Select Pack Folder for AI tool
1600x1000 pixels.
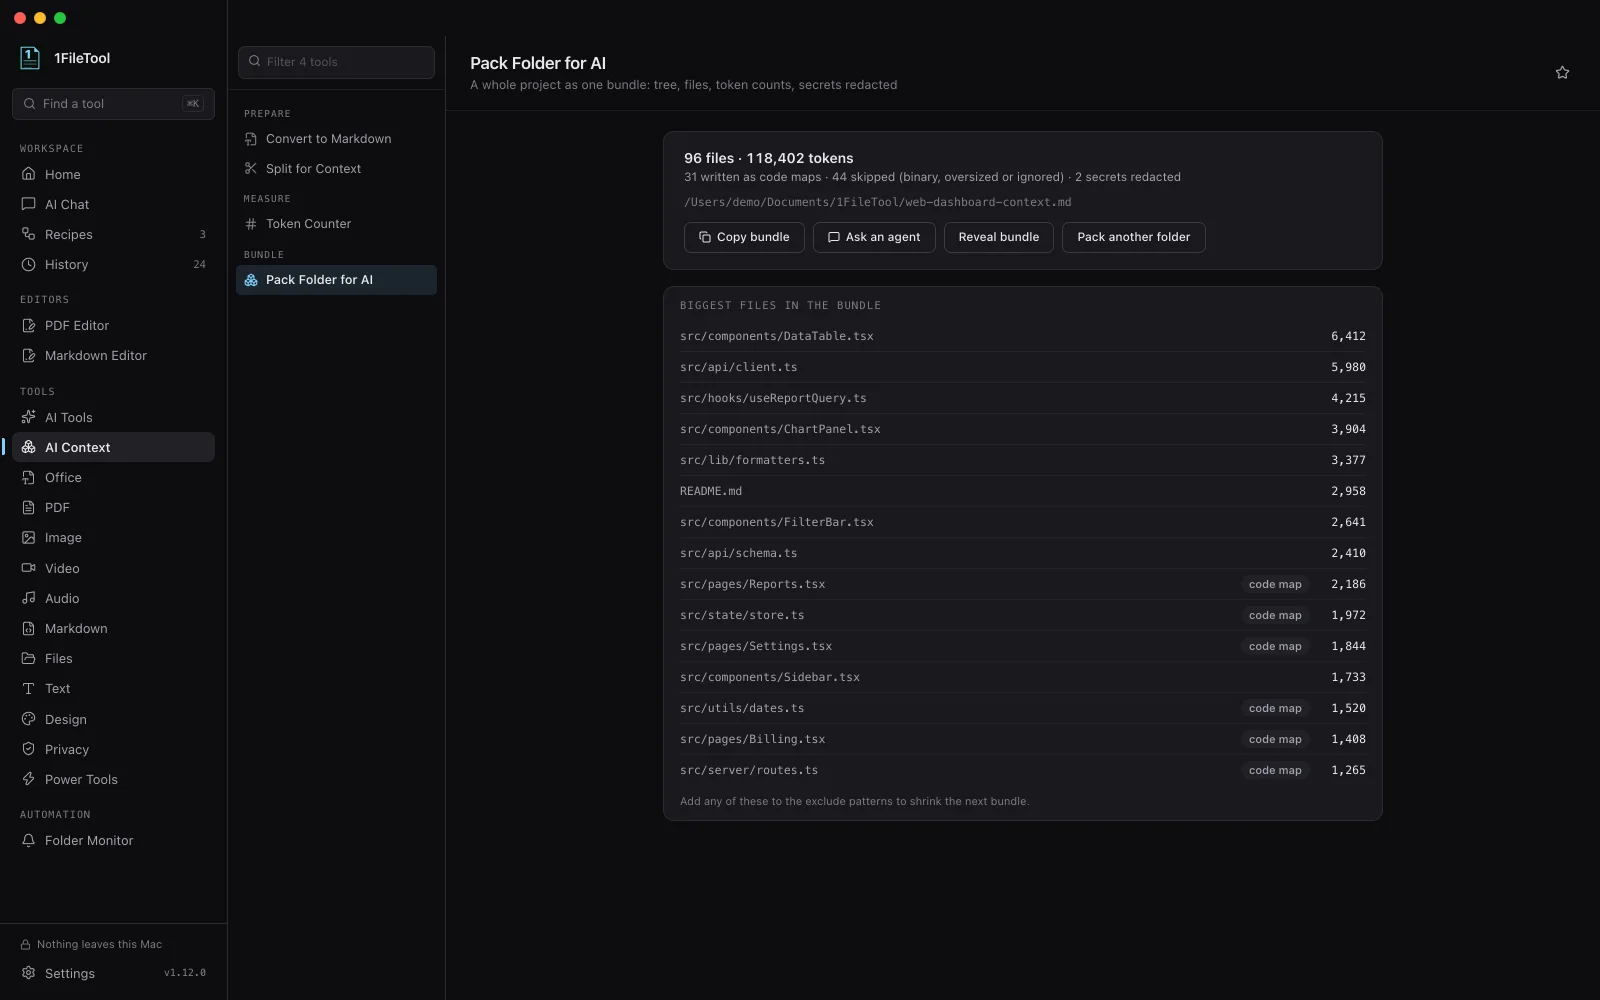336,280
